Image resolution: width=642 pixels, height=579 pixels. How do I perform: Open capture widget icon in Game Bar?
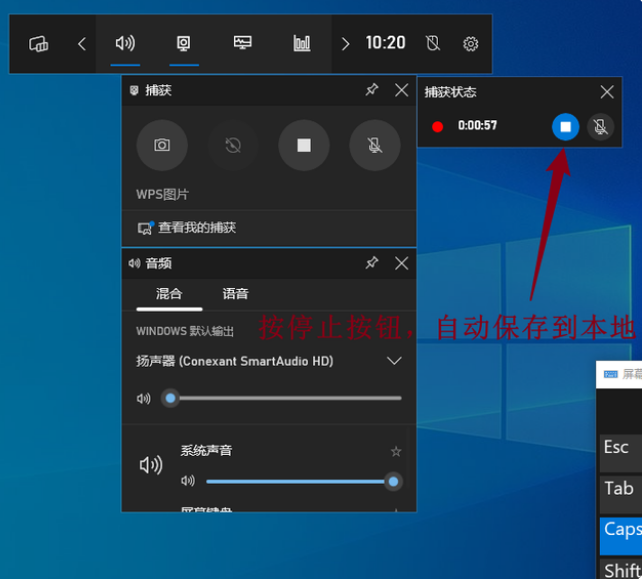pyautogui.click(x=184, y=43)
